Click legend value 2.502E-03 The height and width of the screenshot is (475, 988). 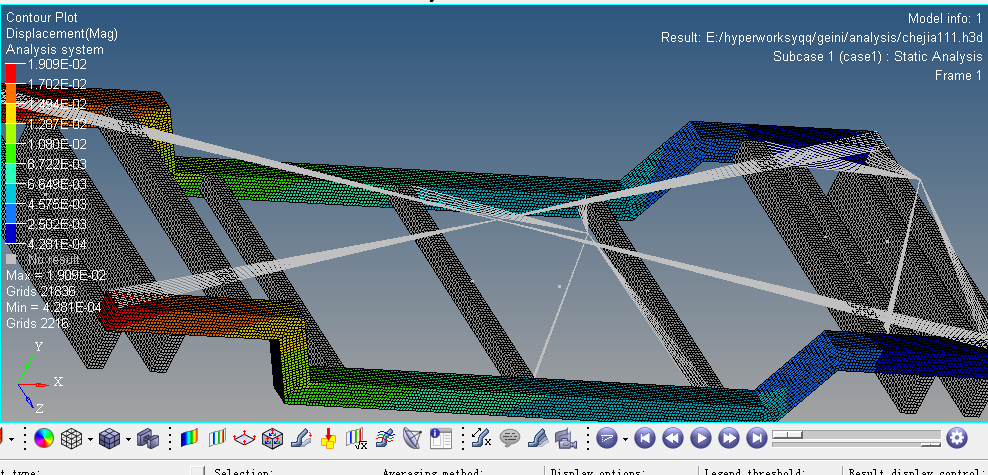click(x=57, y=224)
